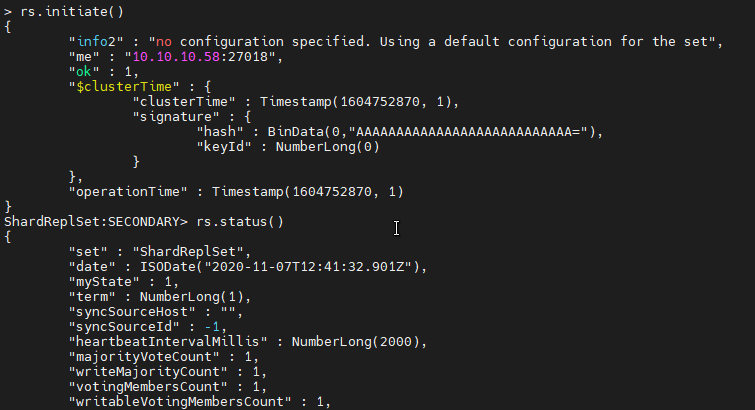Click the "set" : "ShardReplSet" line
Viewport: 755px width, 410px height.
point(160,251)
